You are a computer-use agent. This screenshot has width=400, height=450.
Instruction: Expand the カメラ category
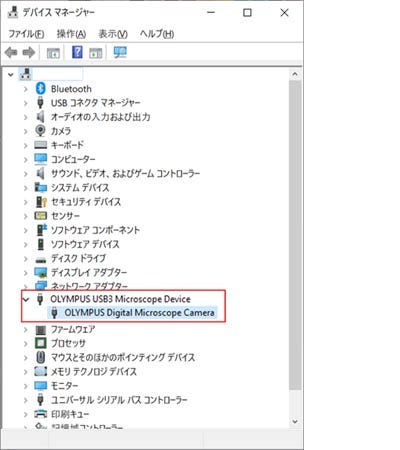click(x=26, y=131)
